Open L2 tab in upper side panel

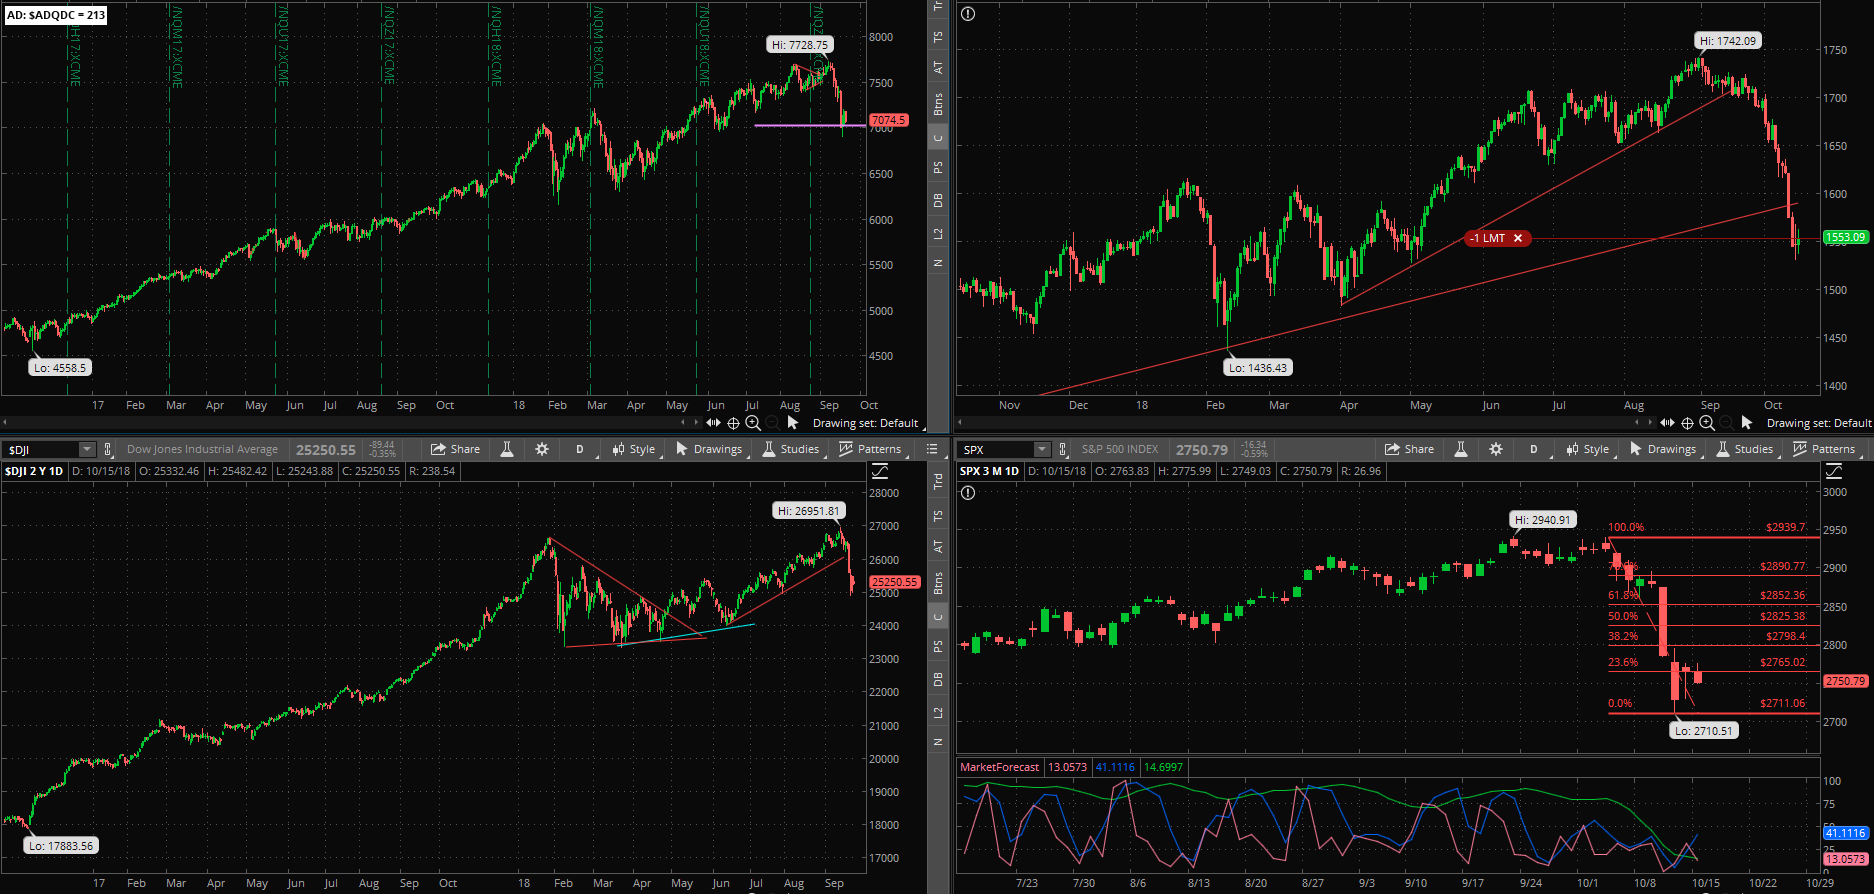tap(938, 234)
